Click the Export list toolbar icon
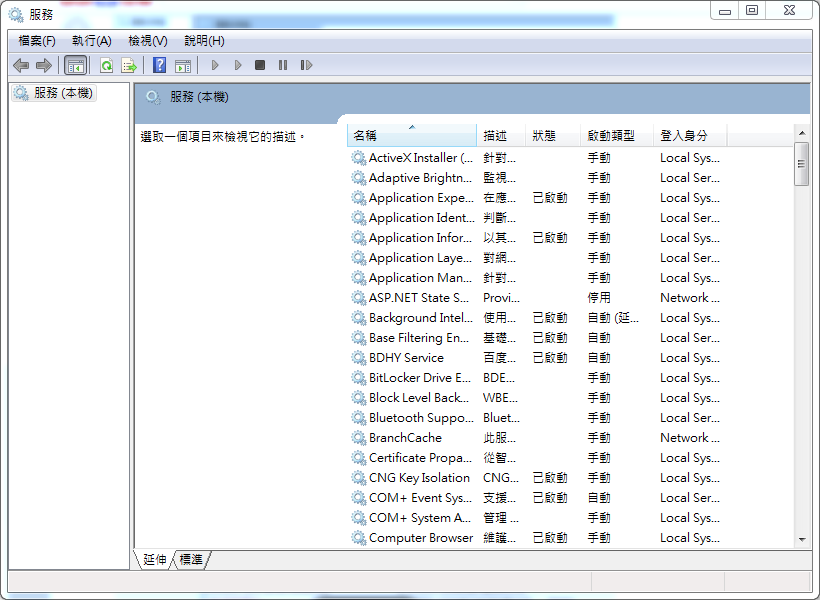 [129, 65]
